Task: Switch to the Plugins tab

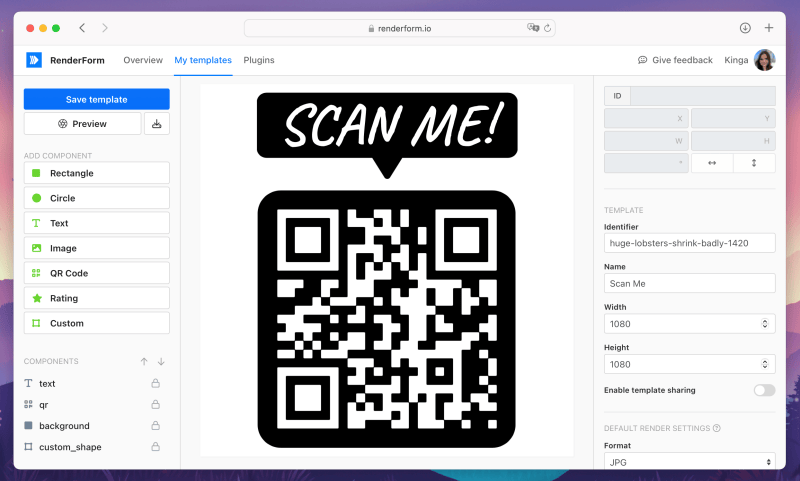Action: pyautogui.click(x=259, y=60)
